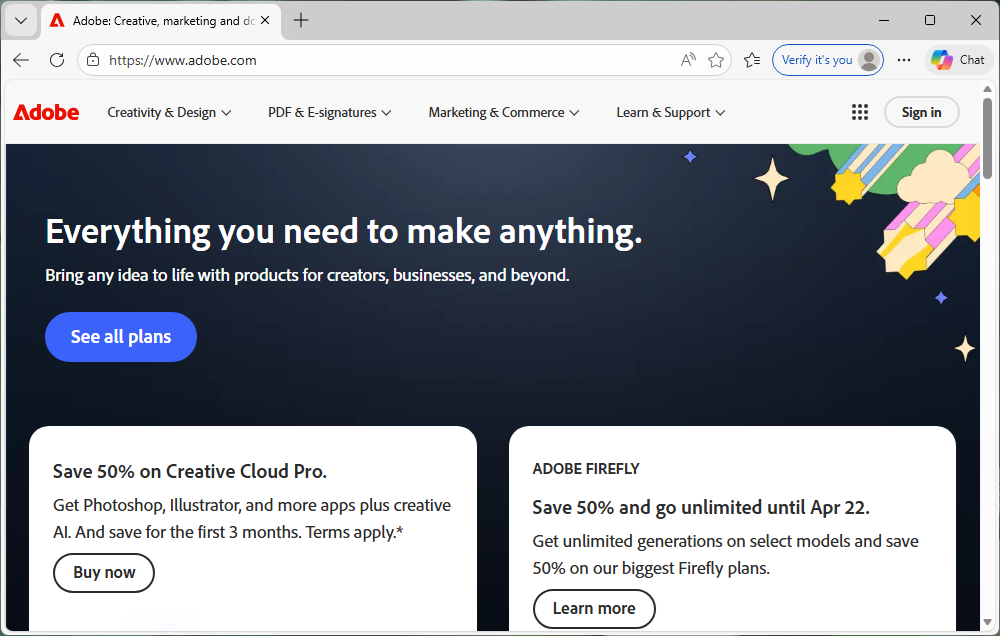Open the Adobe apps grid icon
Screen dimensions: 1000x636
(859, 112)
